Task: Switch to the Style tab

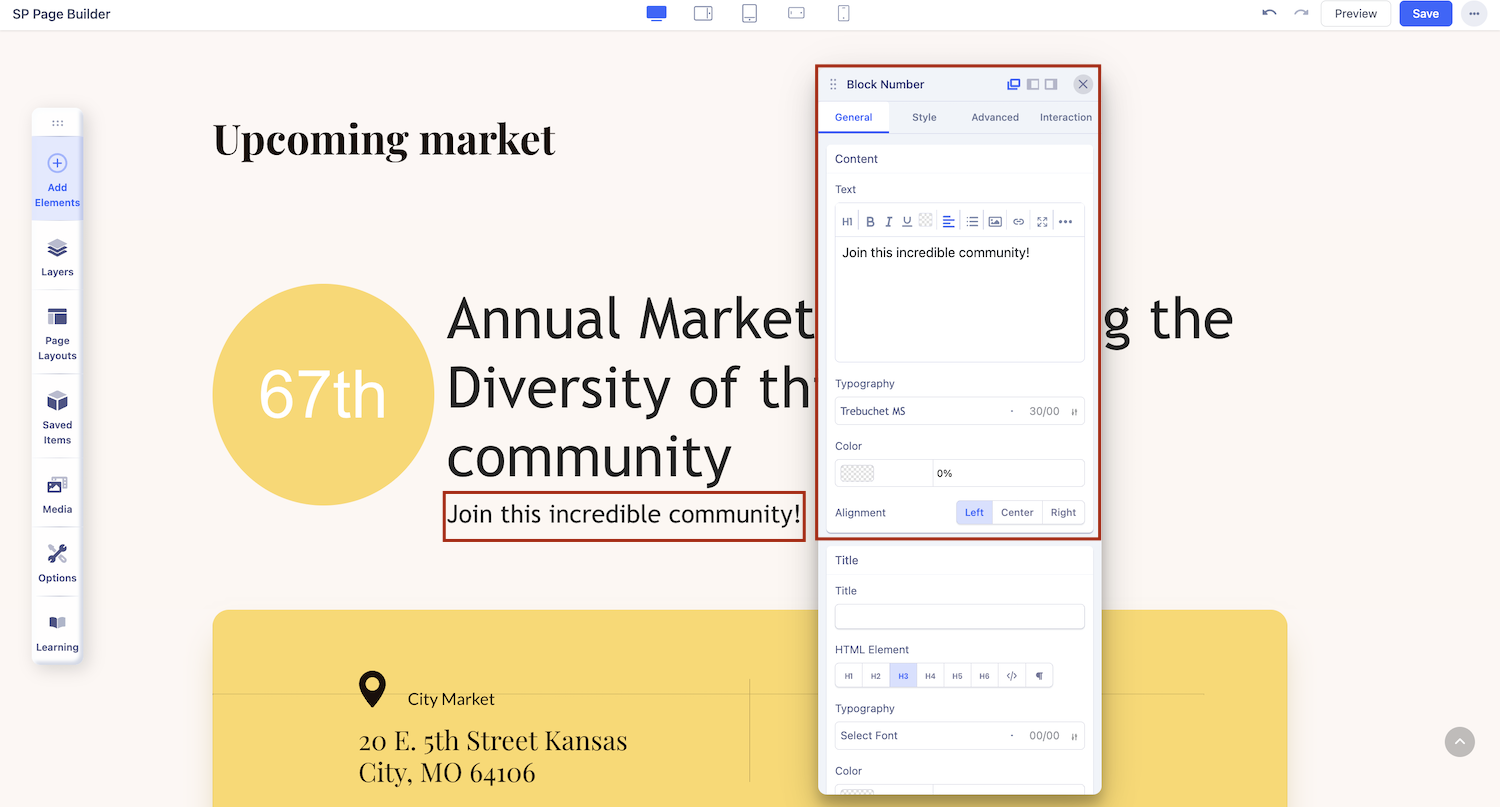Action: (x=924, y=117)
